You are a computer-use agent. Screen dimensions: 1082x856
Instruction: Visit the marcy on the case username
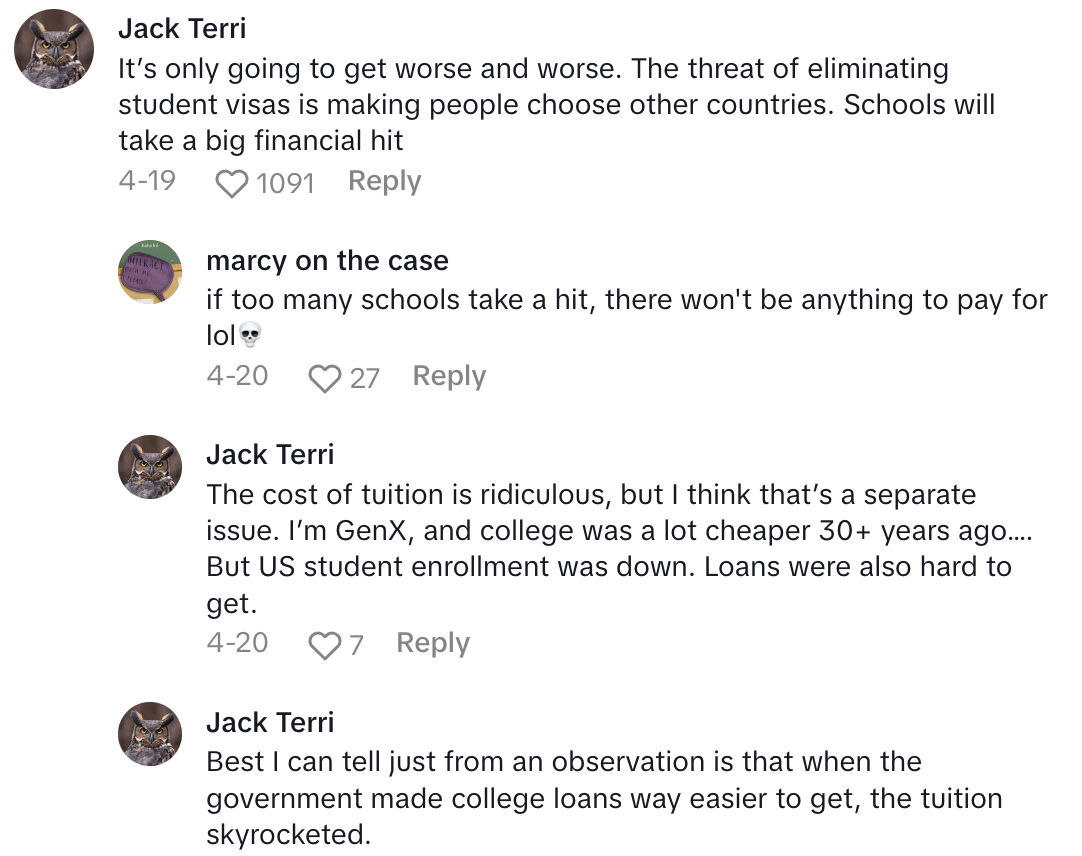click(327, 261)
